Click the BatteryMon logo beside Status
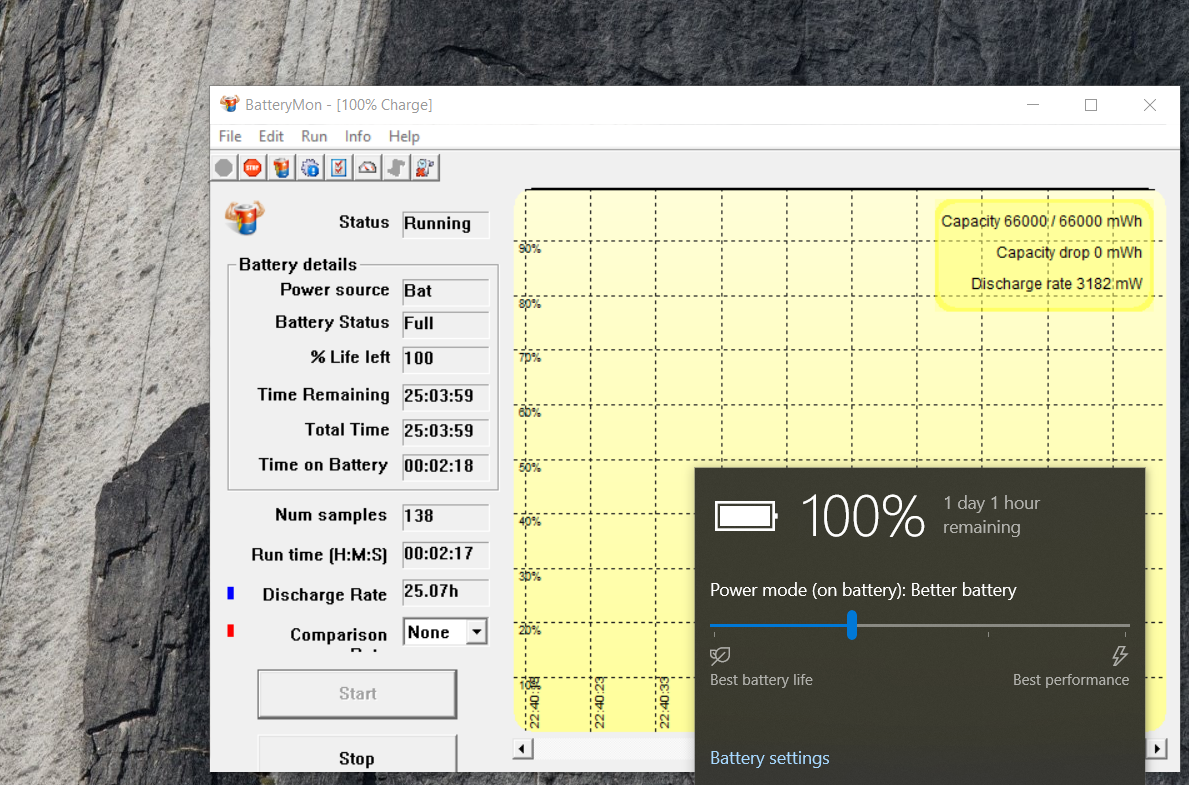Viewport: 1189px width, 785px height. pos(244,218)
